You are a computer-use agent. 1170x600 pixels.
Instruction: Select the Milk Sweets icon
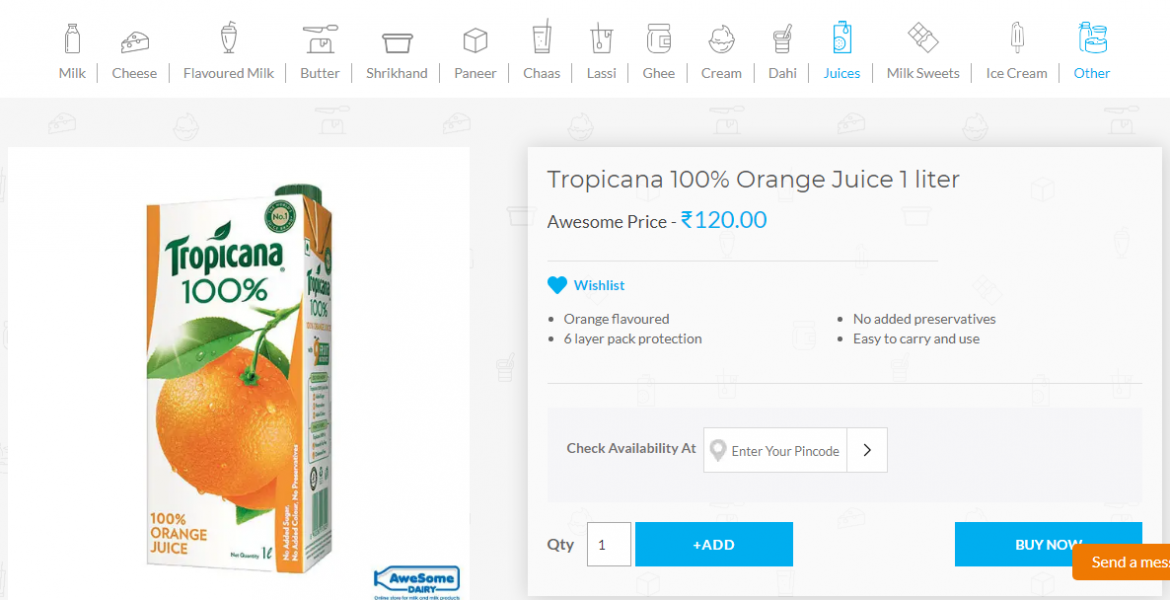[923, 40]
